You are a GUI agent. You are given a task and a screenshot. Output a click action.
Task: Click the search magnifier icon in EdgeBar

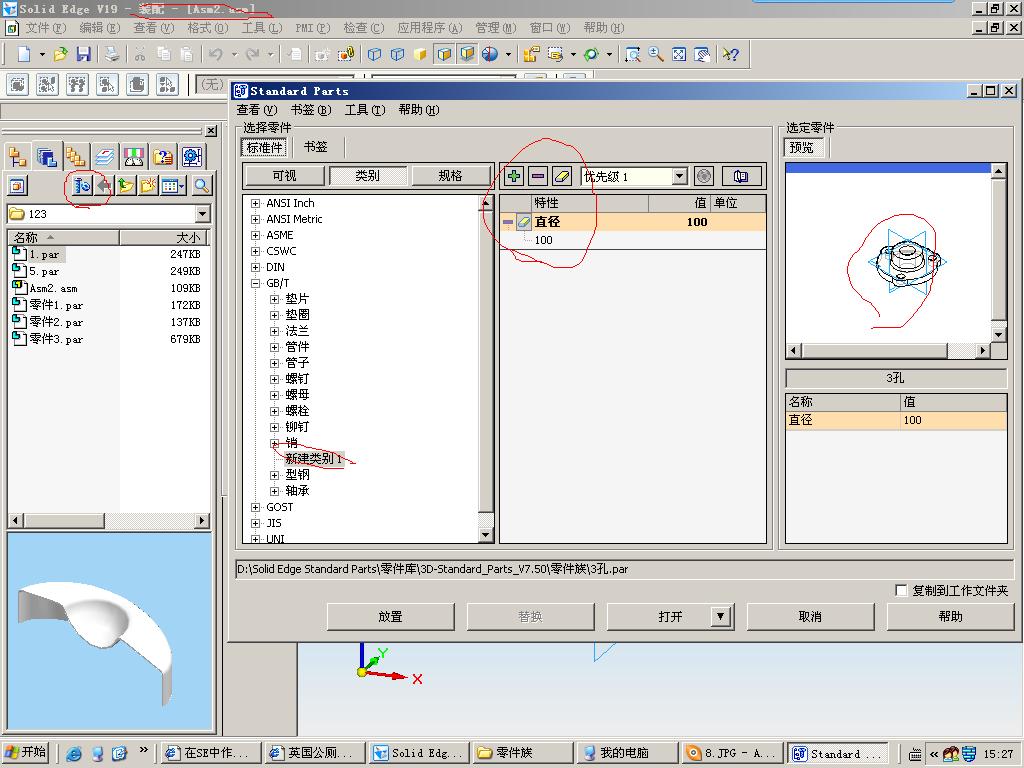pyautogui.click(x=202, y=186)
